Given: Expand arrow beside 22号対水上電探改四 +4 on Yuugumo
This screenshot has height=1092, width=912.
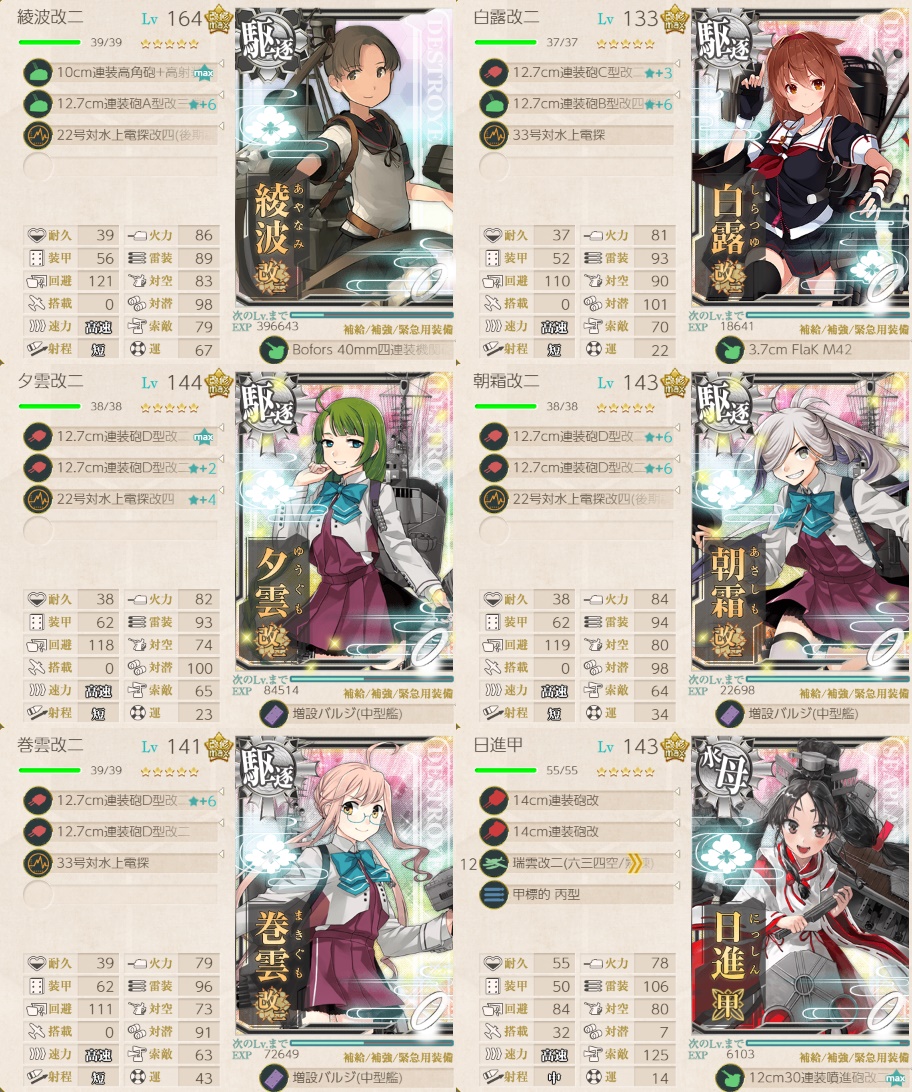Looking at the screenshot, I should tap(221, 490).
